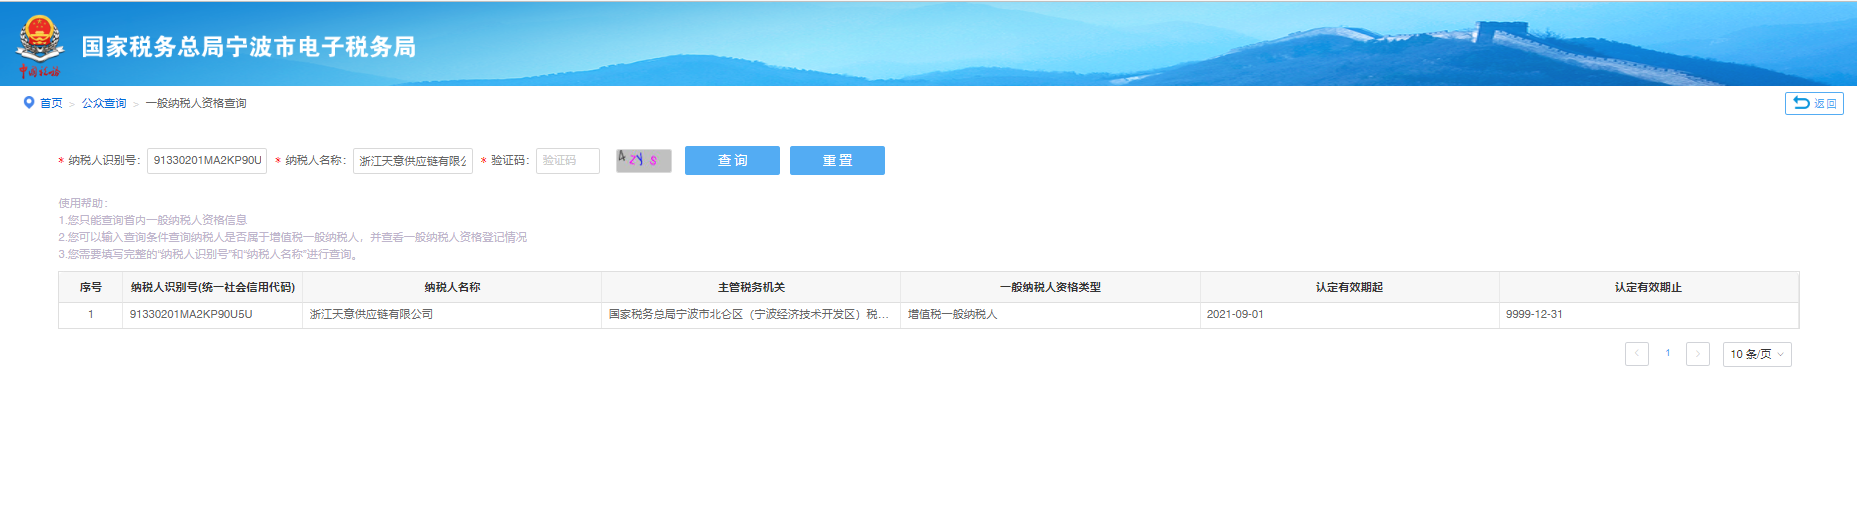The image size is (1857, 515).
Task: Click the 主管税务机关 column header
Action: pos(750,287)
